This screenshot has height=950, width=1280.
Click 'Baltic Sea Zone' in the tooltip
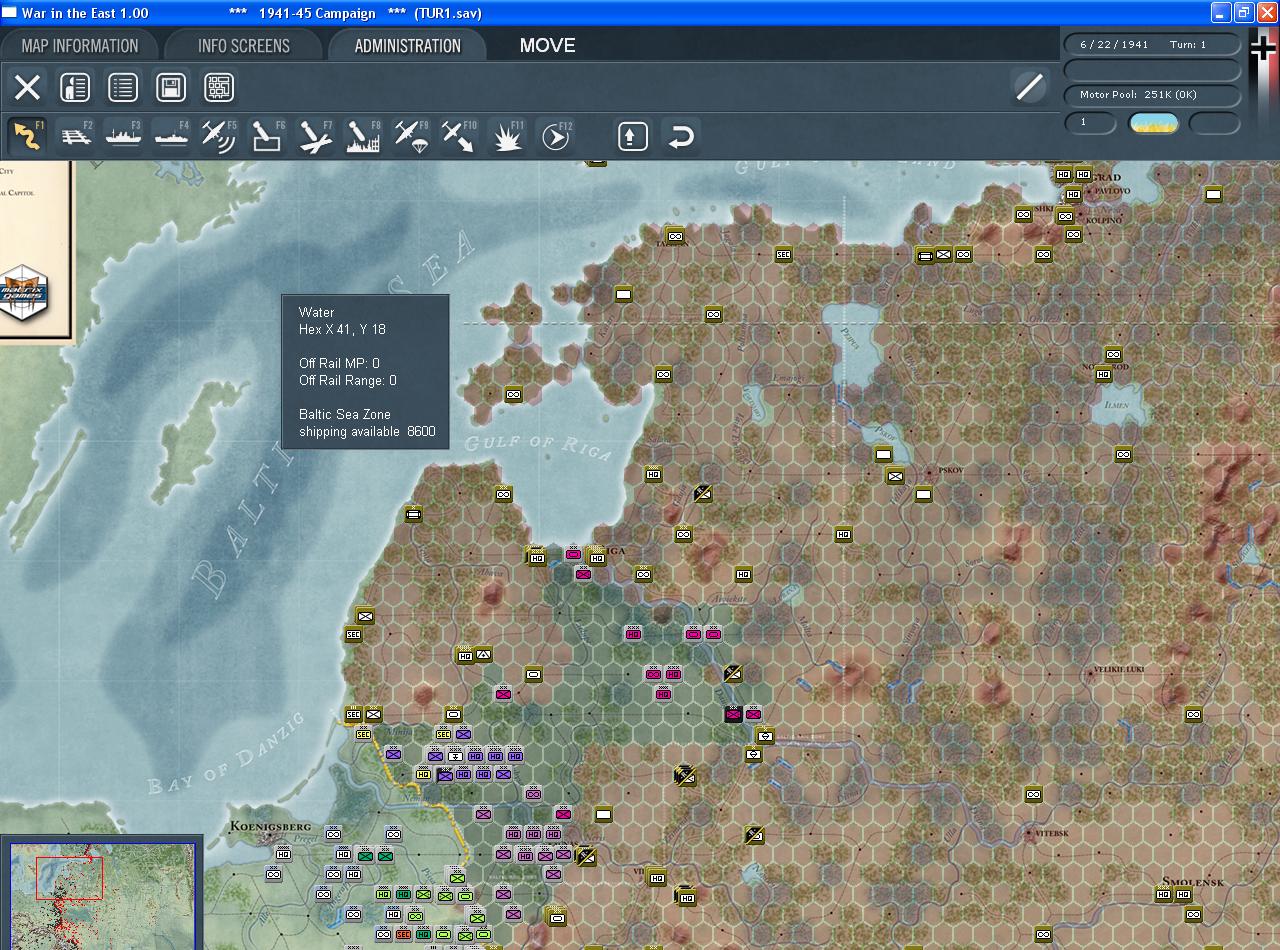tap(345, 414)
